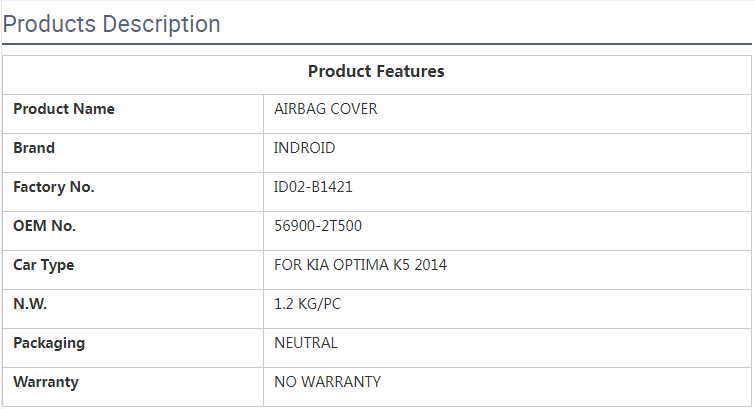
Task: Click the "OEM No." label cell
Action: 45,226
